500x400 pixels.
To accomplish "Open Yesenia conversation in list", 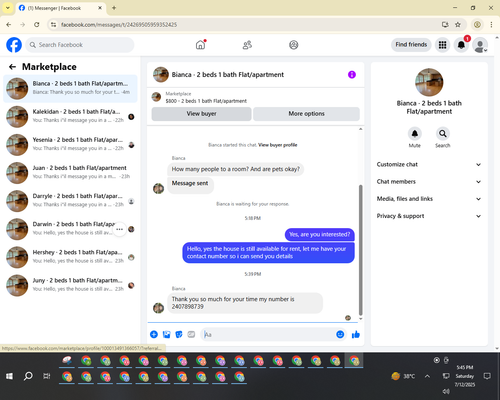I will 70,145.
